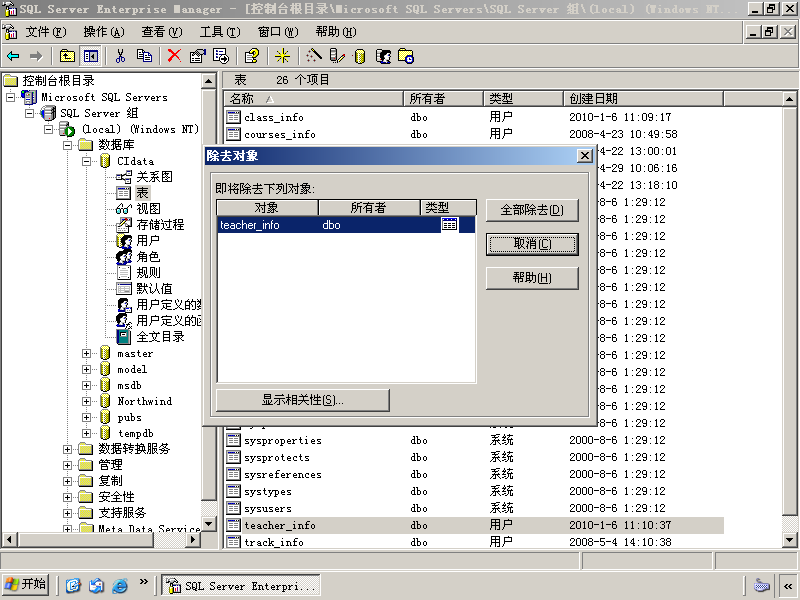This screenshot has width=800, height=600.
Task: Click the 全部除去(D) drop all button
Action: pos(532,210)
